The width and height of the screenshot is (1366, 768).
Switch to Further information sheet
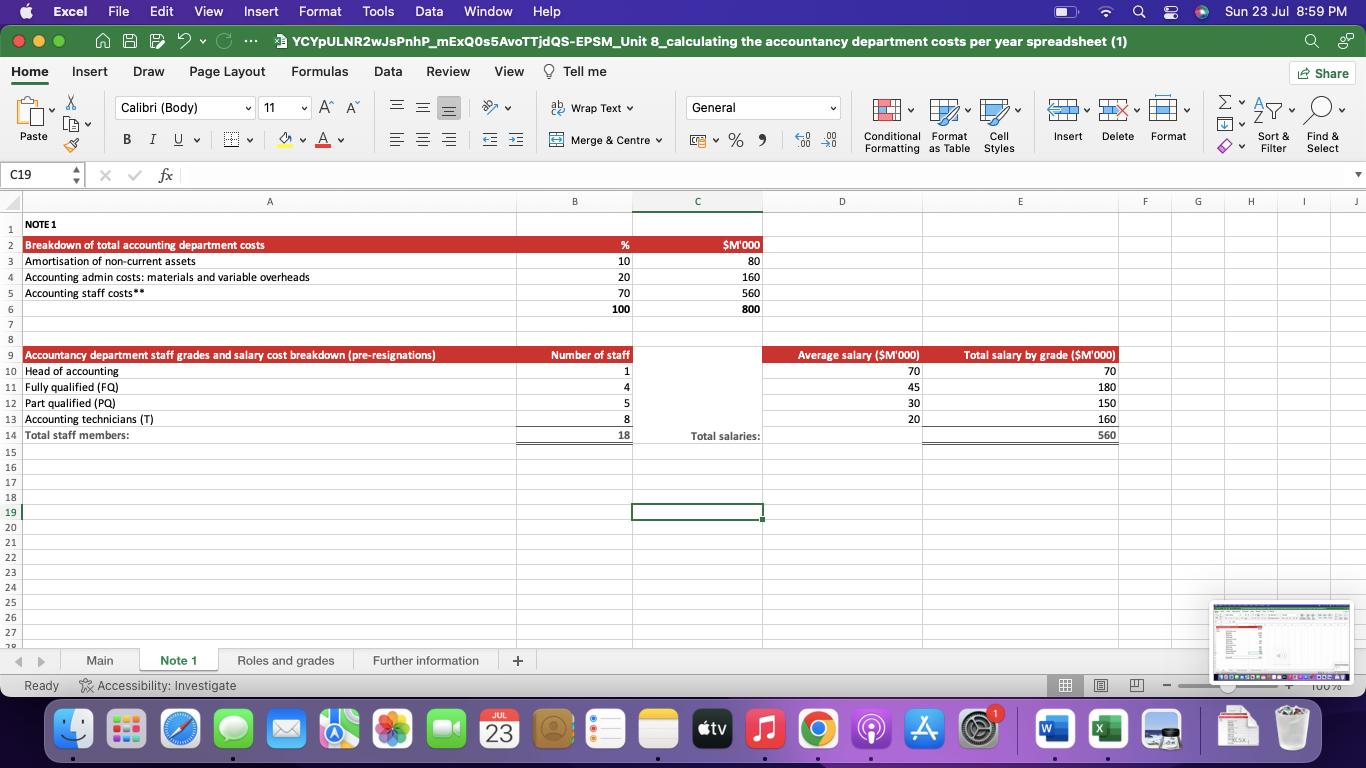pyautogui.click(x=425, y=661)
